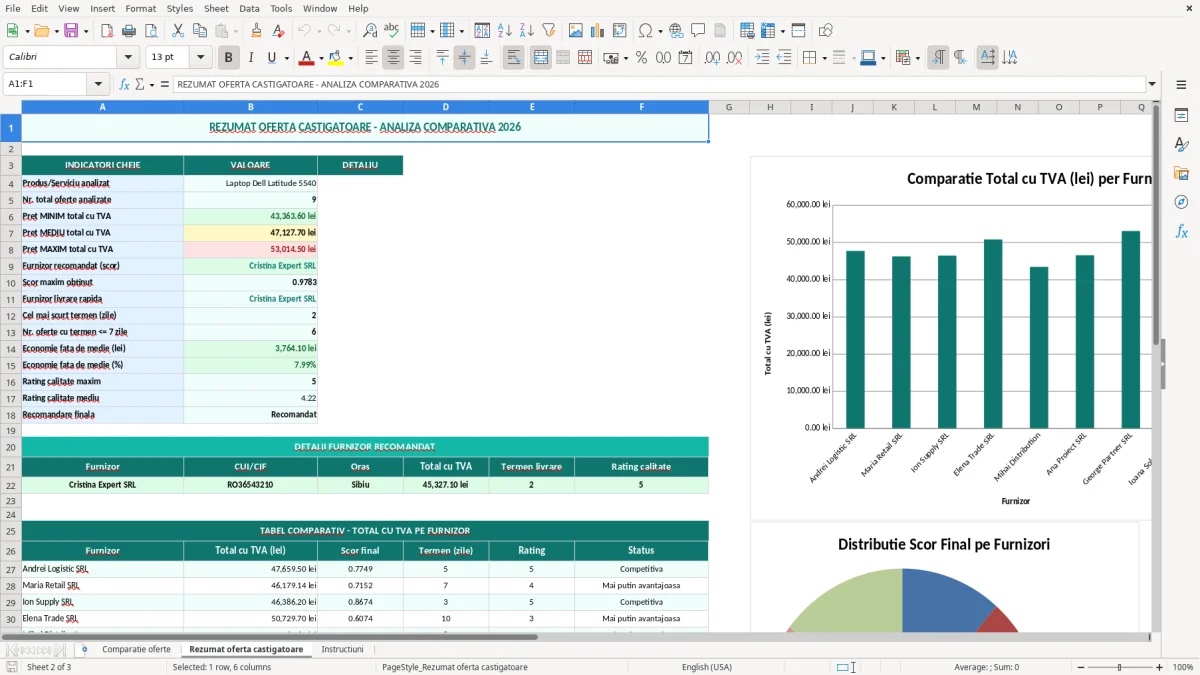Increase cell indent
Screen dimensions: 1200x675
762,58
